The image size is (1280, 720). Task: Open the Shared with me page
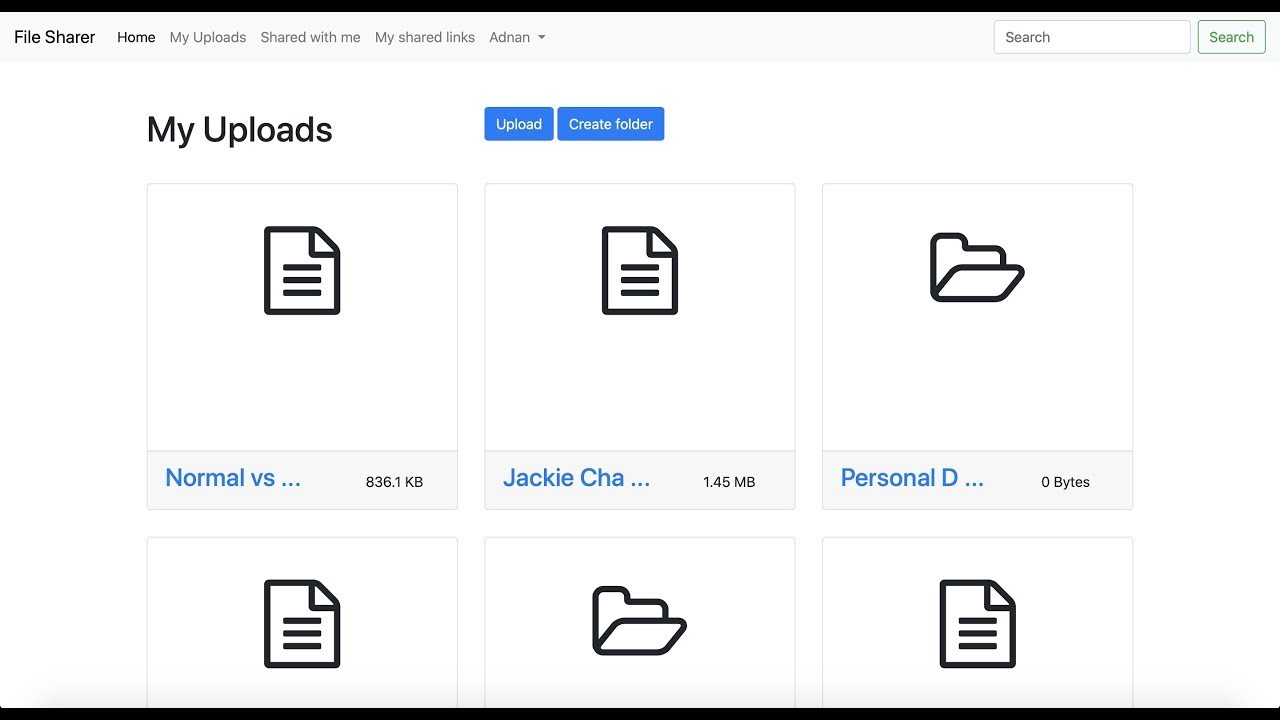310,37
